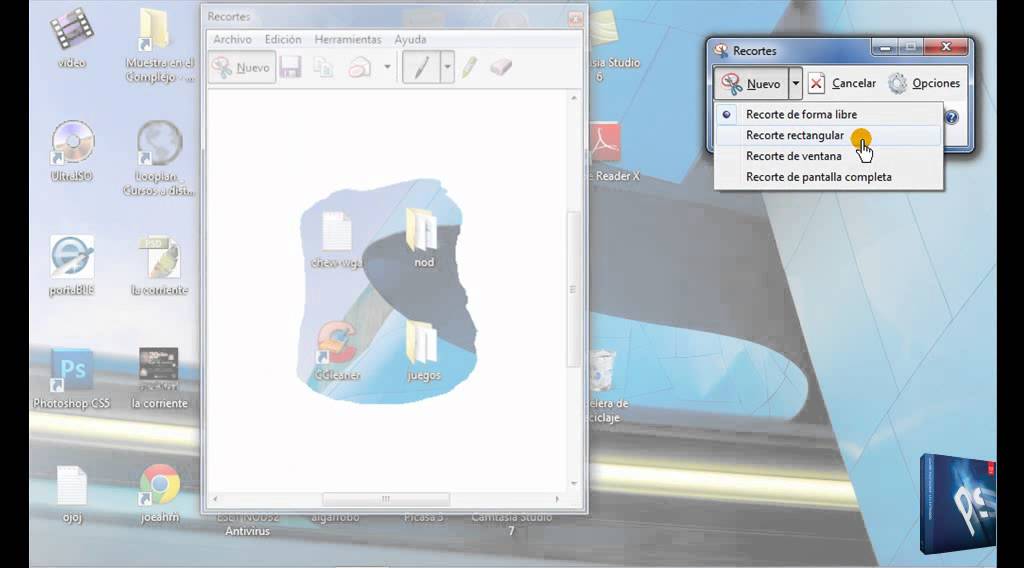
Task: Click the save floppy disk icon
Action: point(291,67)
